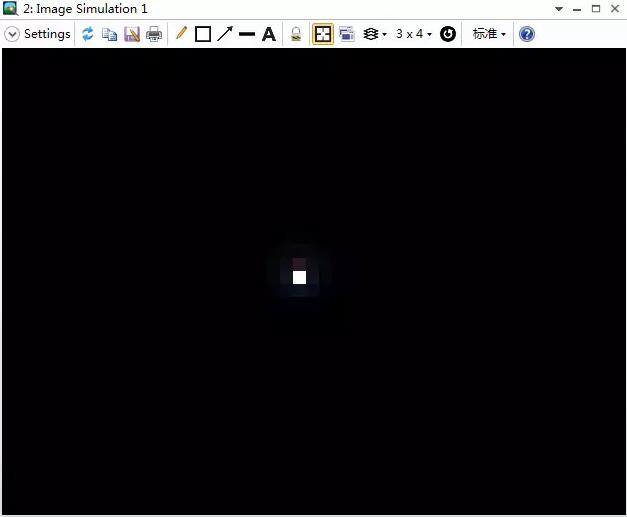This screenshot has width=627, height=517.
Task: Open the 标准 dropdown menu
Action: 489,34
